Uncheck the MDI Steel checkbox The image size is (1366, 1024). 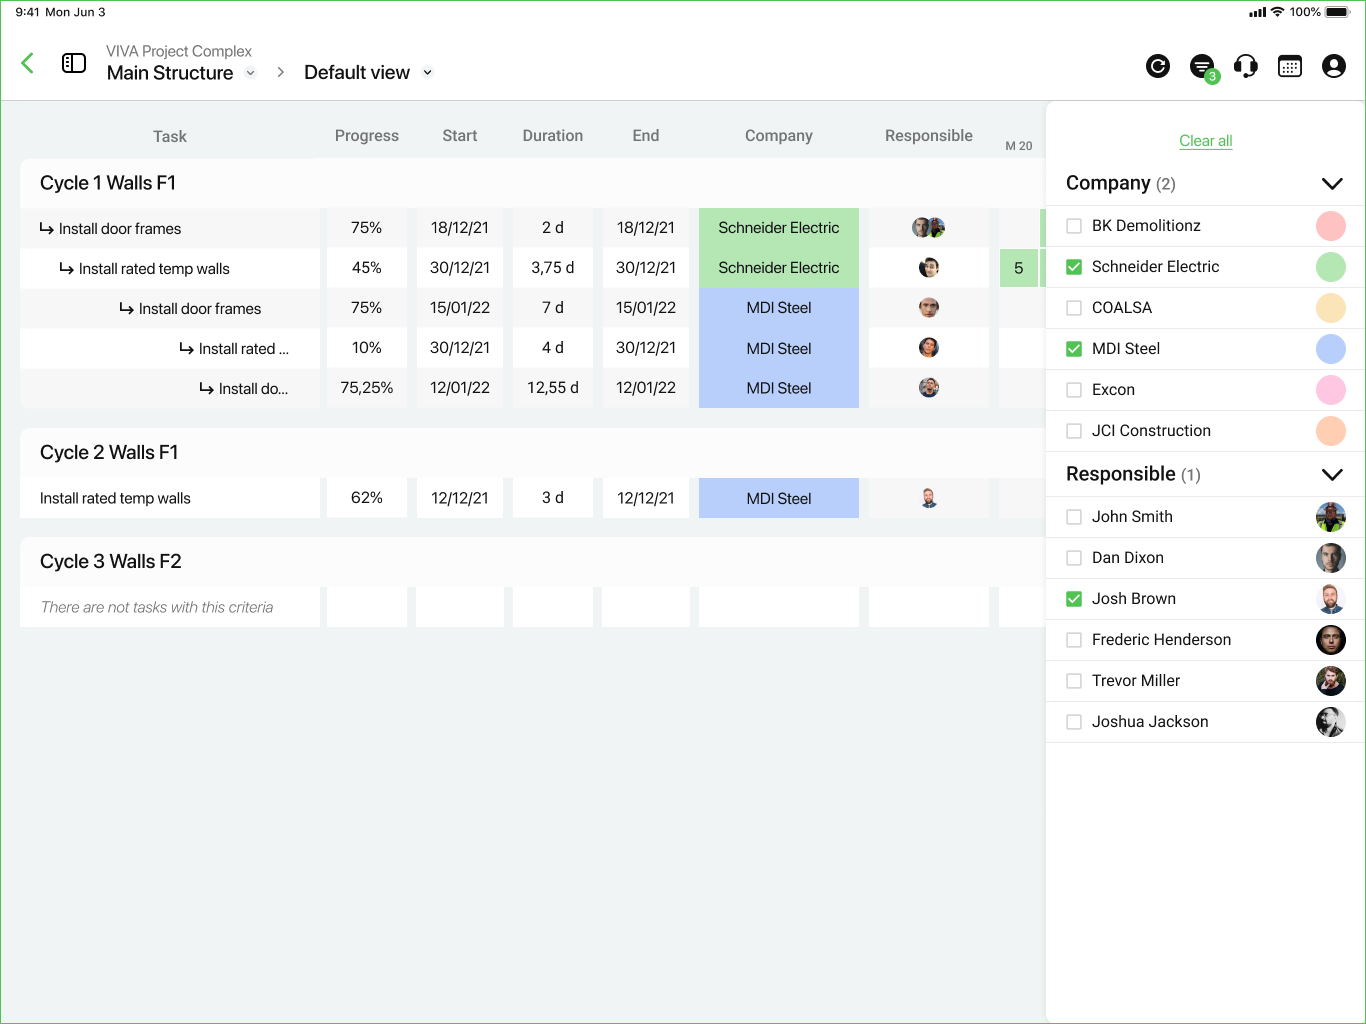[x=1074, y=349]
